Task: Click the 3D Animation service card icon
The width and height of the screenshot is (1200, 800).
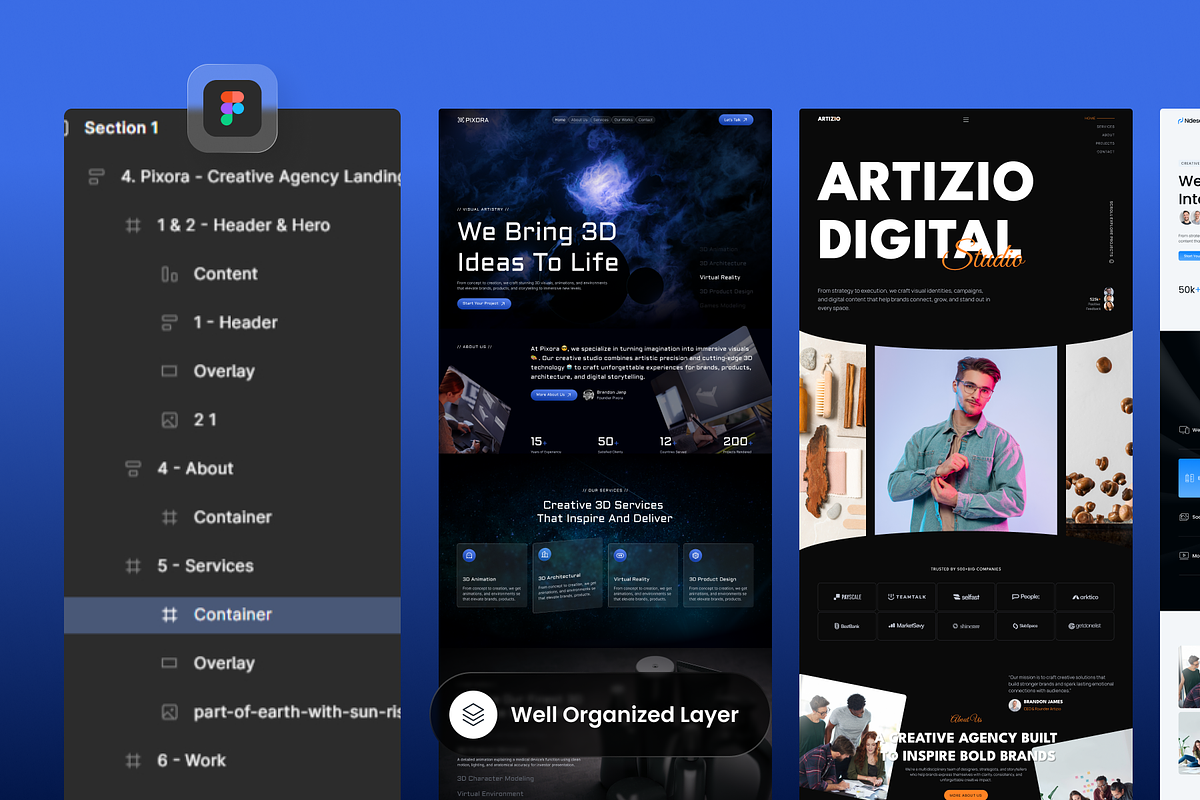Action: 469,555
